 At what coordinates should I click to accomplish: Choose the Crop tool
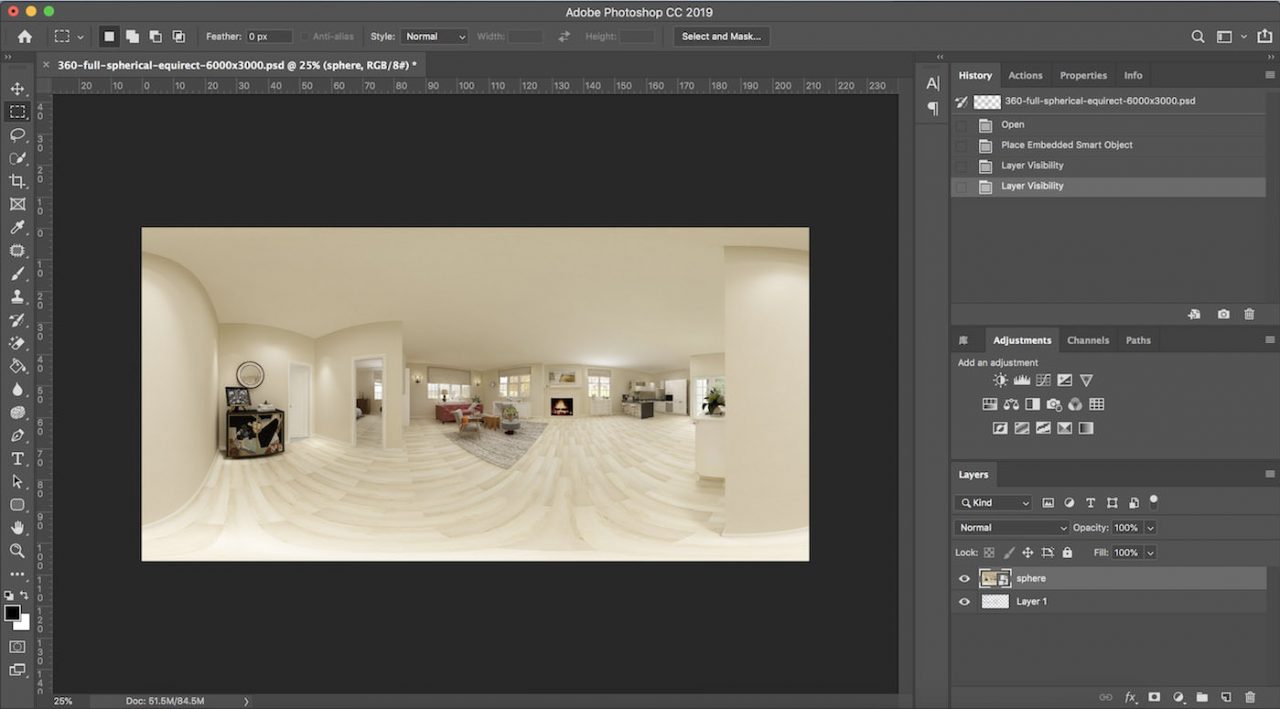tap(18, 181)
